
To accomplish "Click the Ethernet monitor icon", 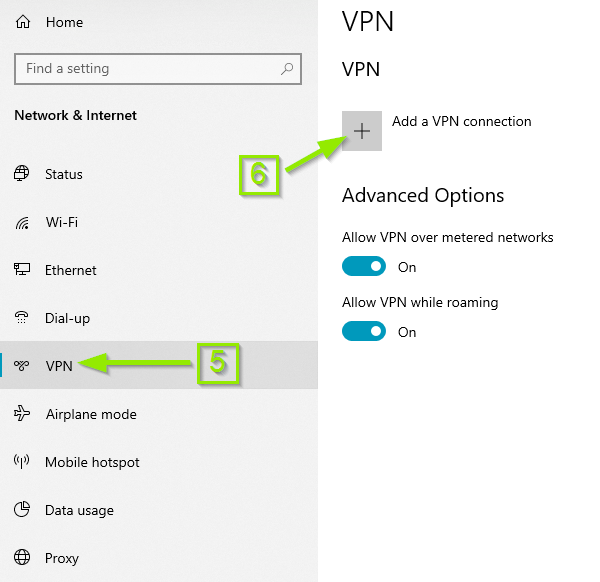I will click(x=22, y=269).
